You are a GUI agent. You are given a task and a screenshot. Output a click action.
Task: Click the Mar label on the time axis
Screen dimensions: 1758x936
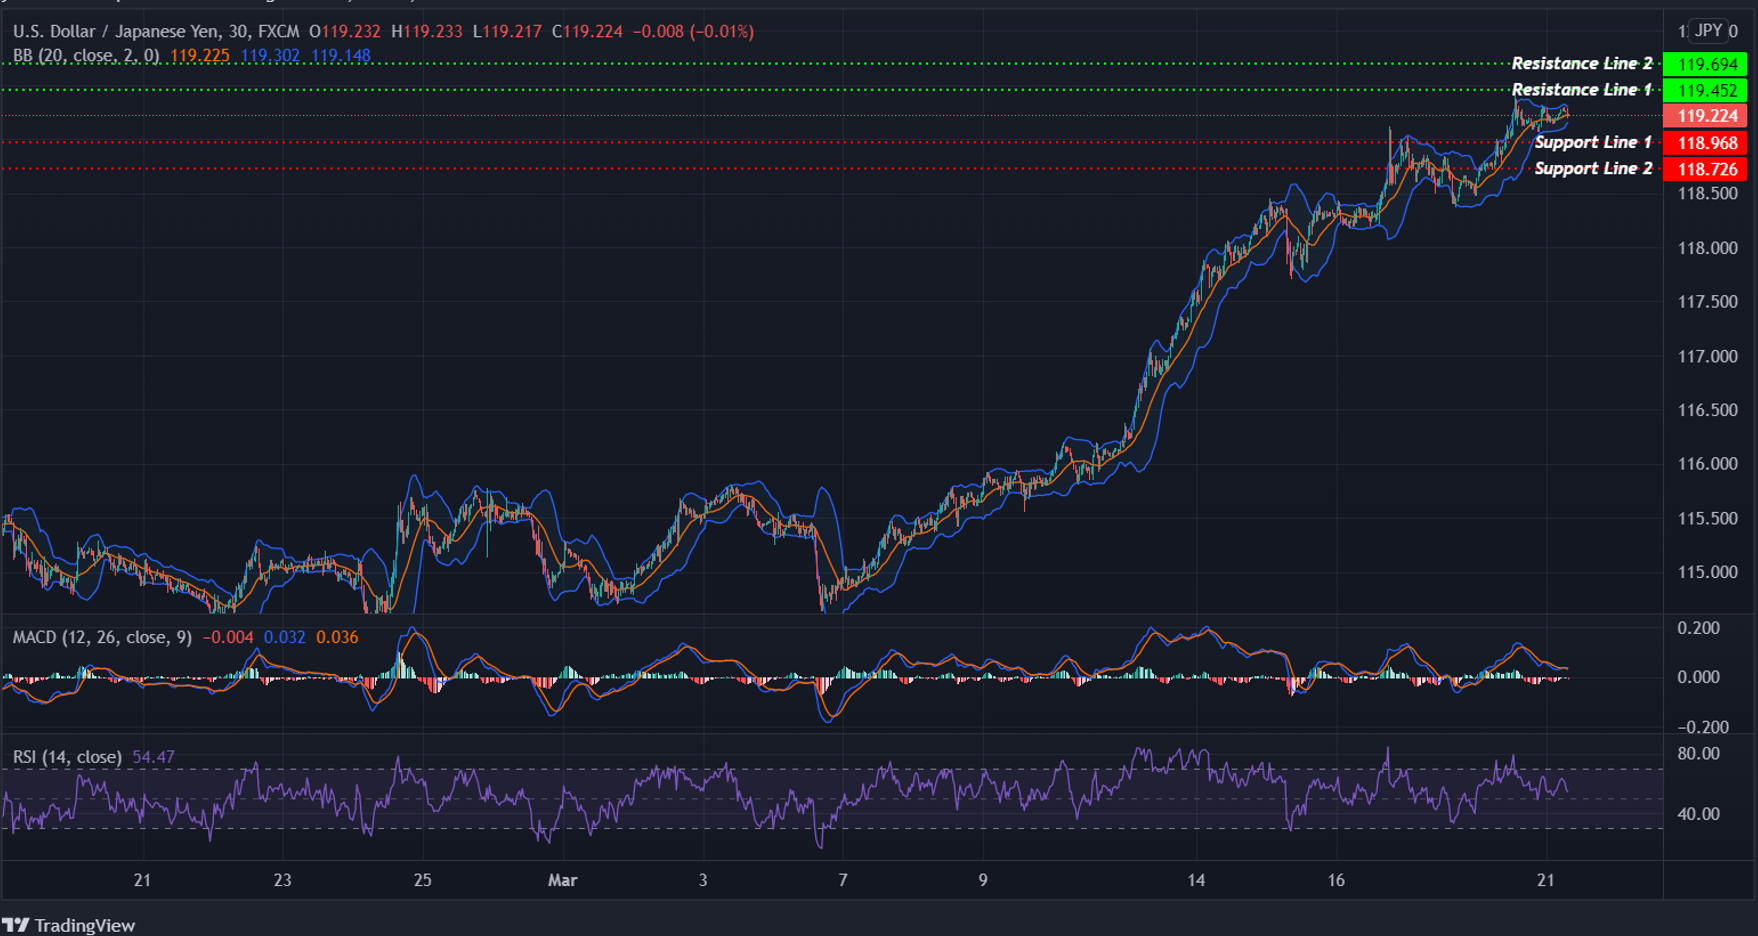pos(563,881)
